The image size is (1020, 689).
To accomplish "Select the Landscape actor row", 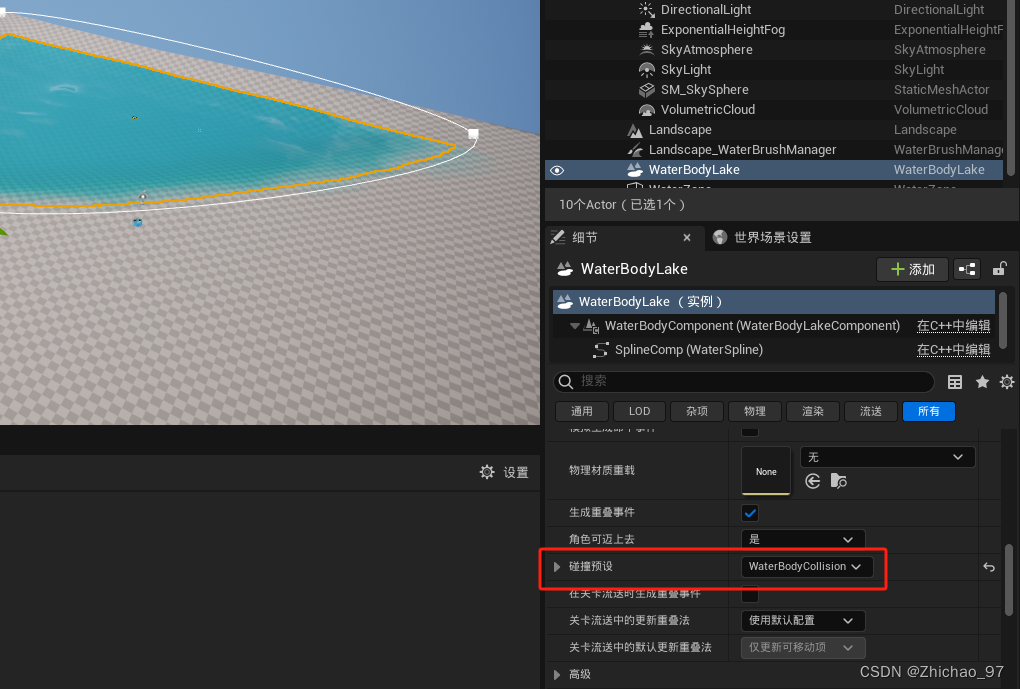I will [x=774, y=130].
